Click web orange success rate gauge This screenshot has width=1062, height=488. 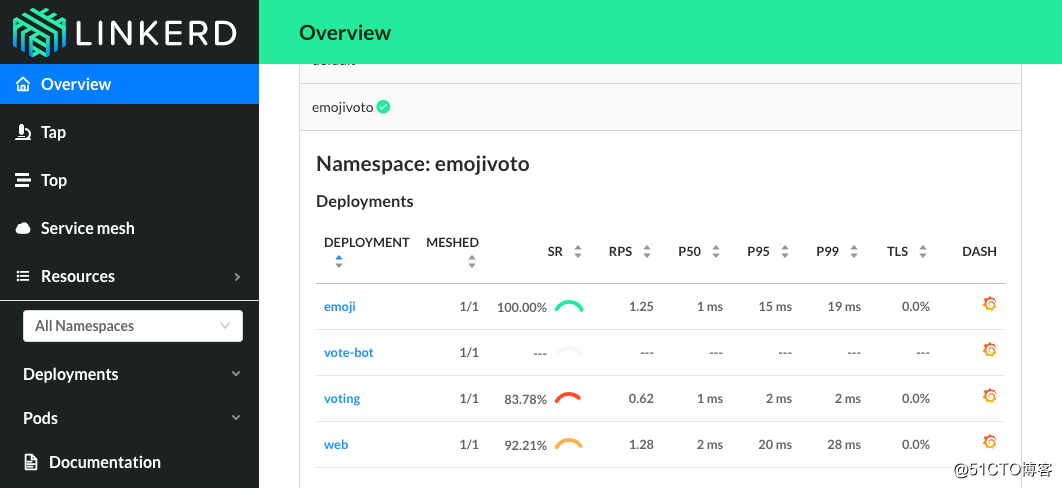click(x=569, y=445)
